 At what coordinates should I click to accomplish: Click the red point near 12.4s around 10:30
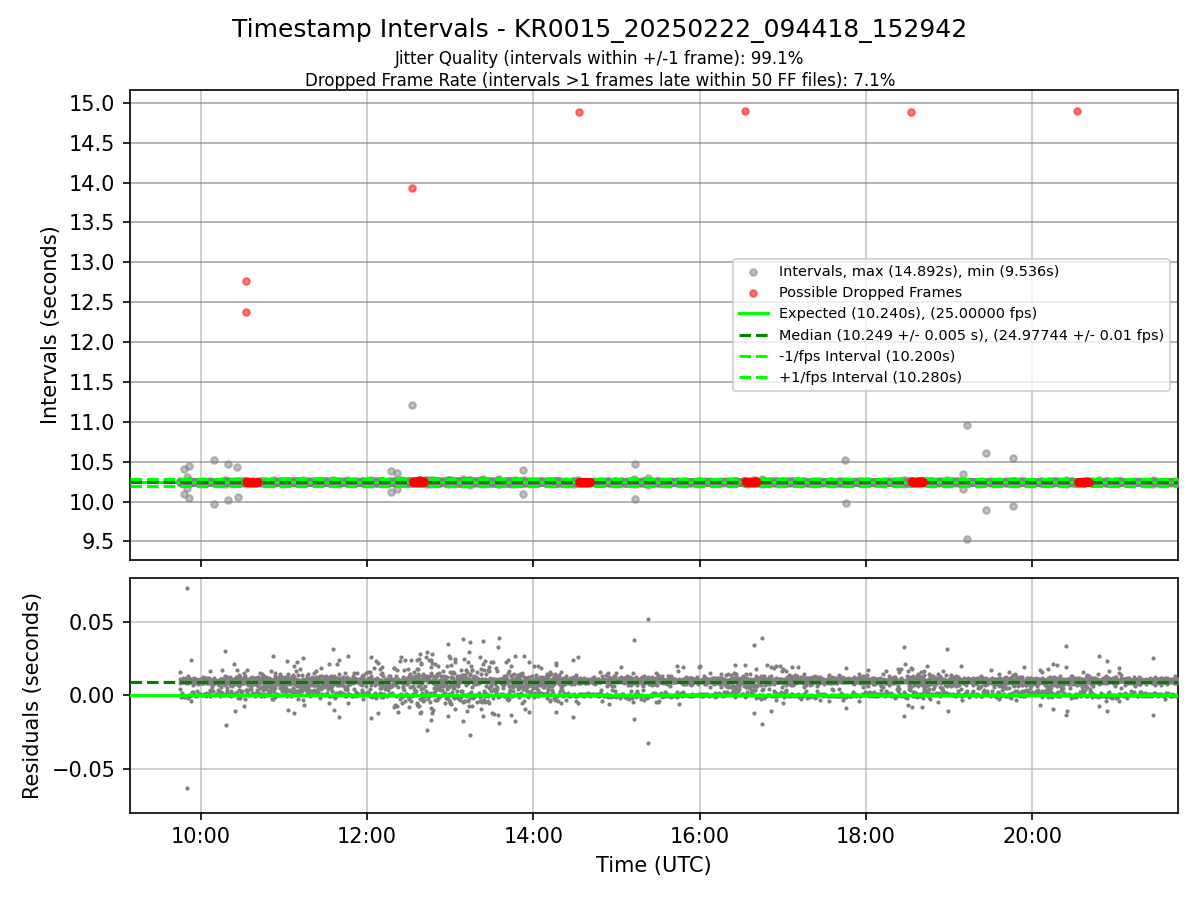point(246,312)
